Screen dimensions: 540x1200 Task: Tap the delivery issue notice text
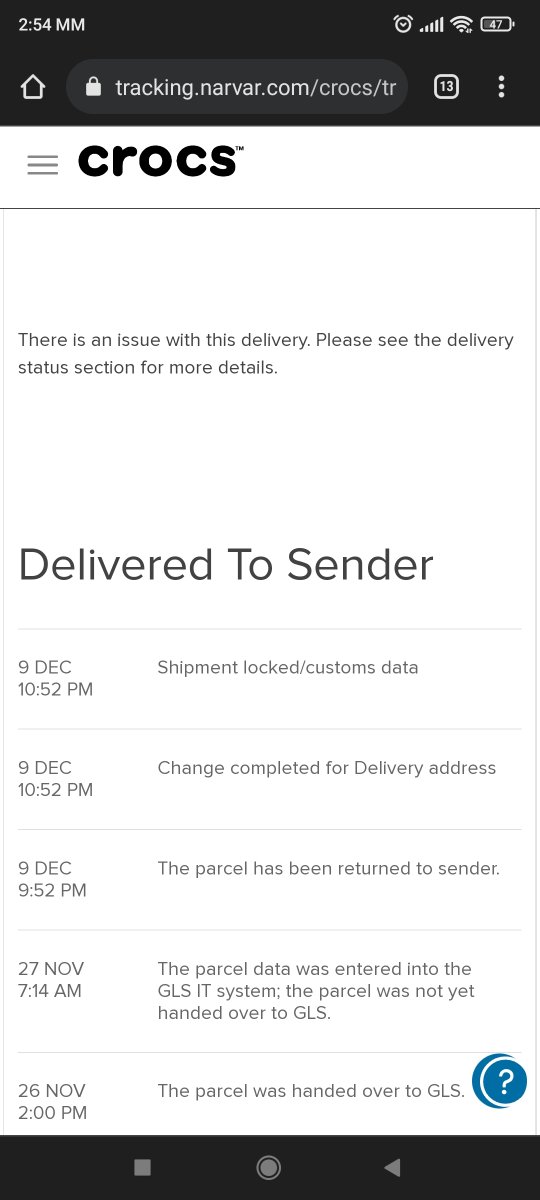pos(266,353)
